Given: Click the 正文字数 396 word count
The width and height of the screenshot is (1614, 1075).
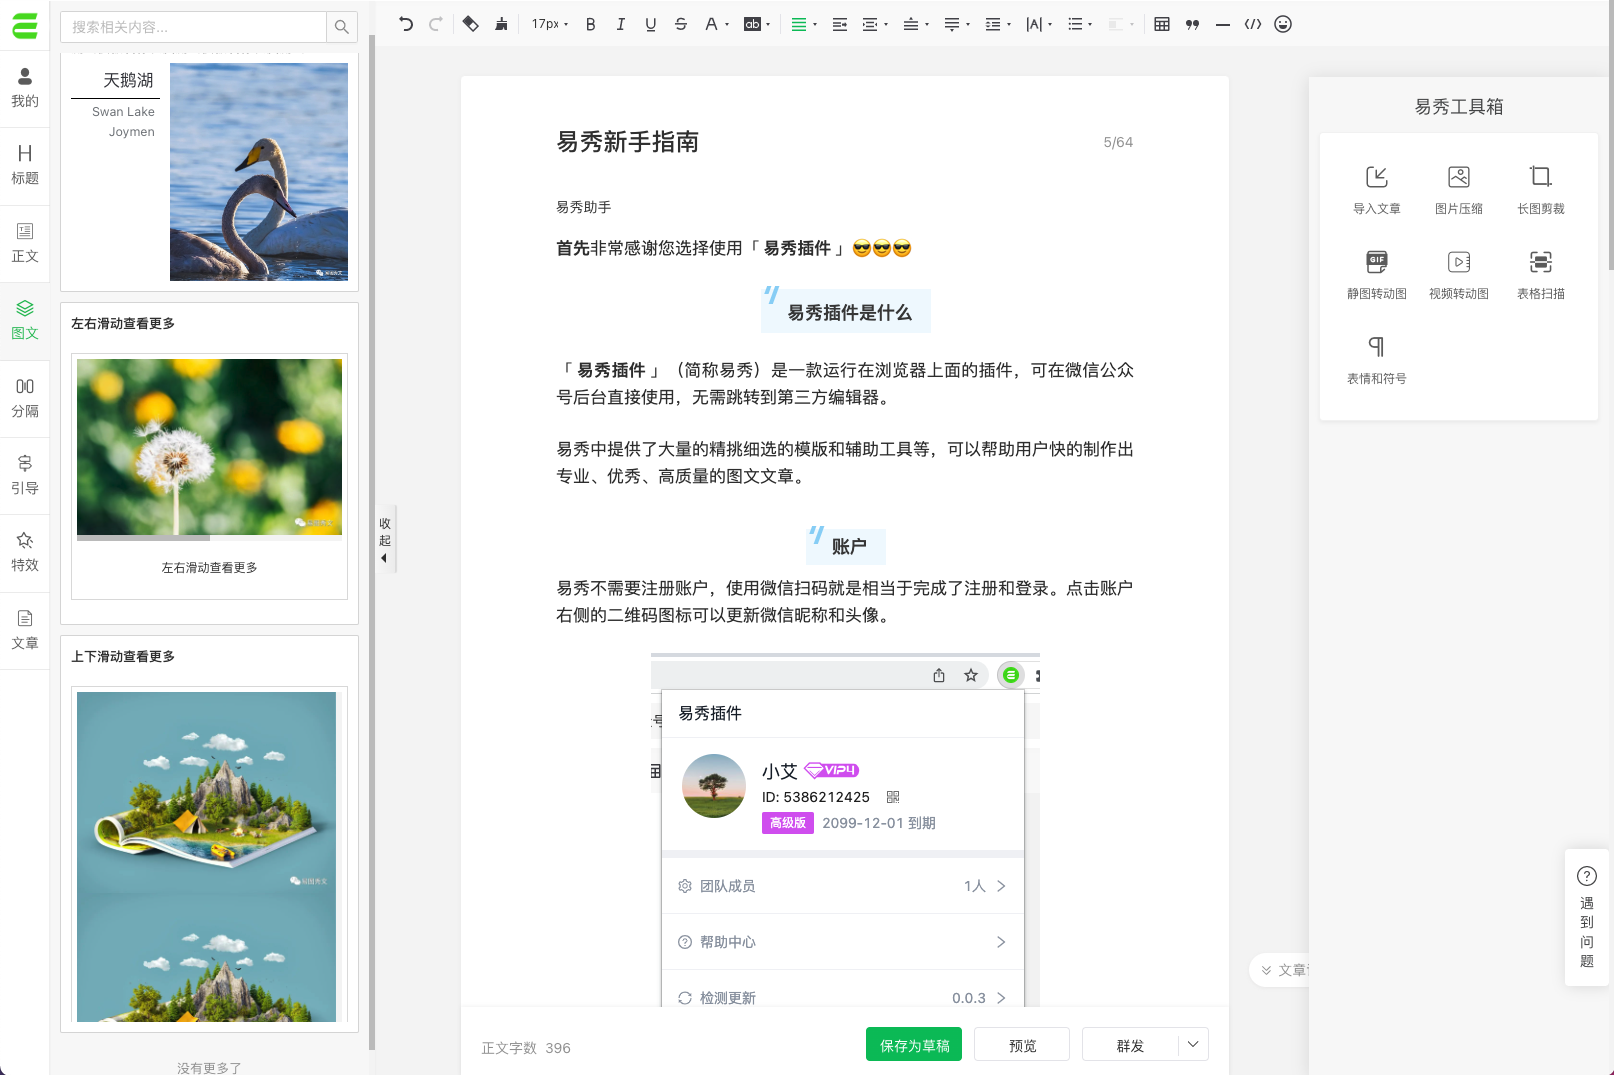Looking at the screenshot, I should 526,1048.
